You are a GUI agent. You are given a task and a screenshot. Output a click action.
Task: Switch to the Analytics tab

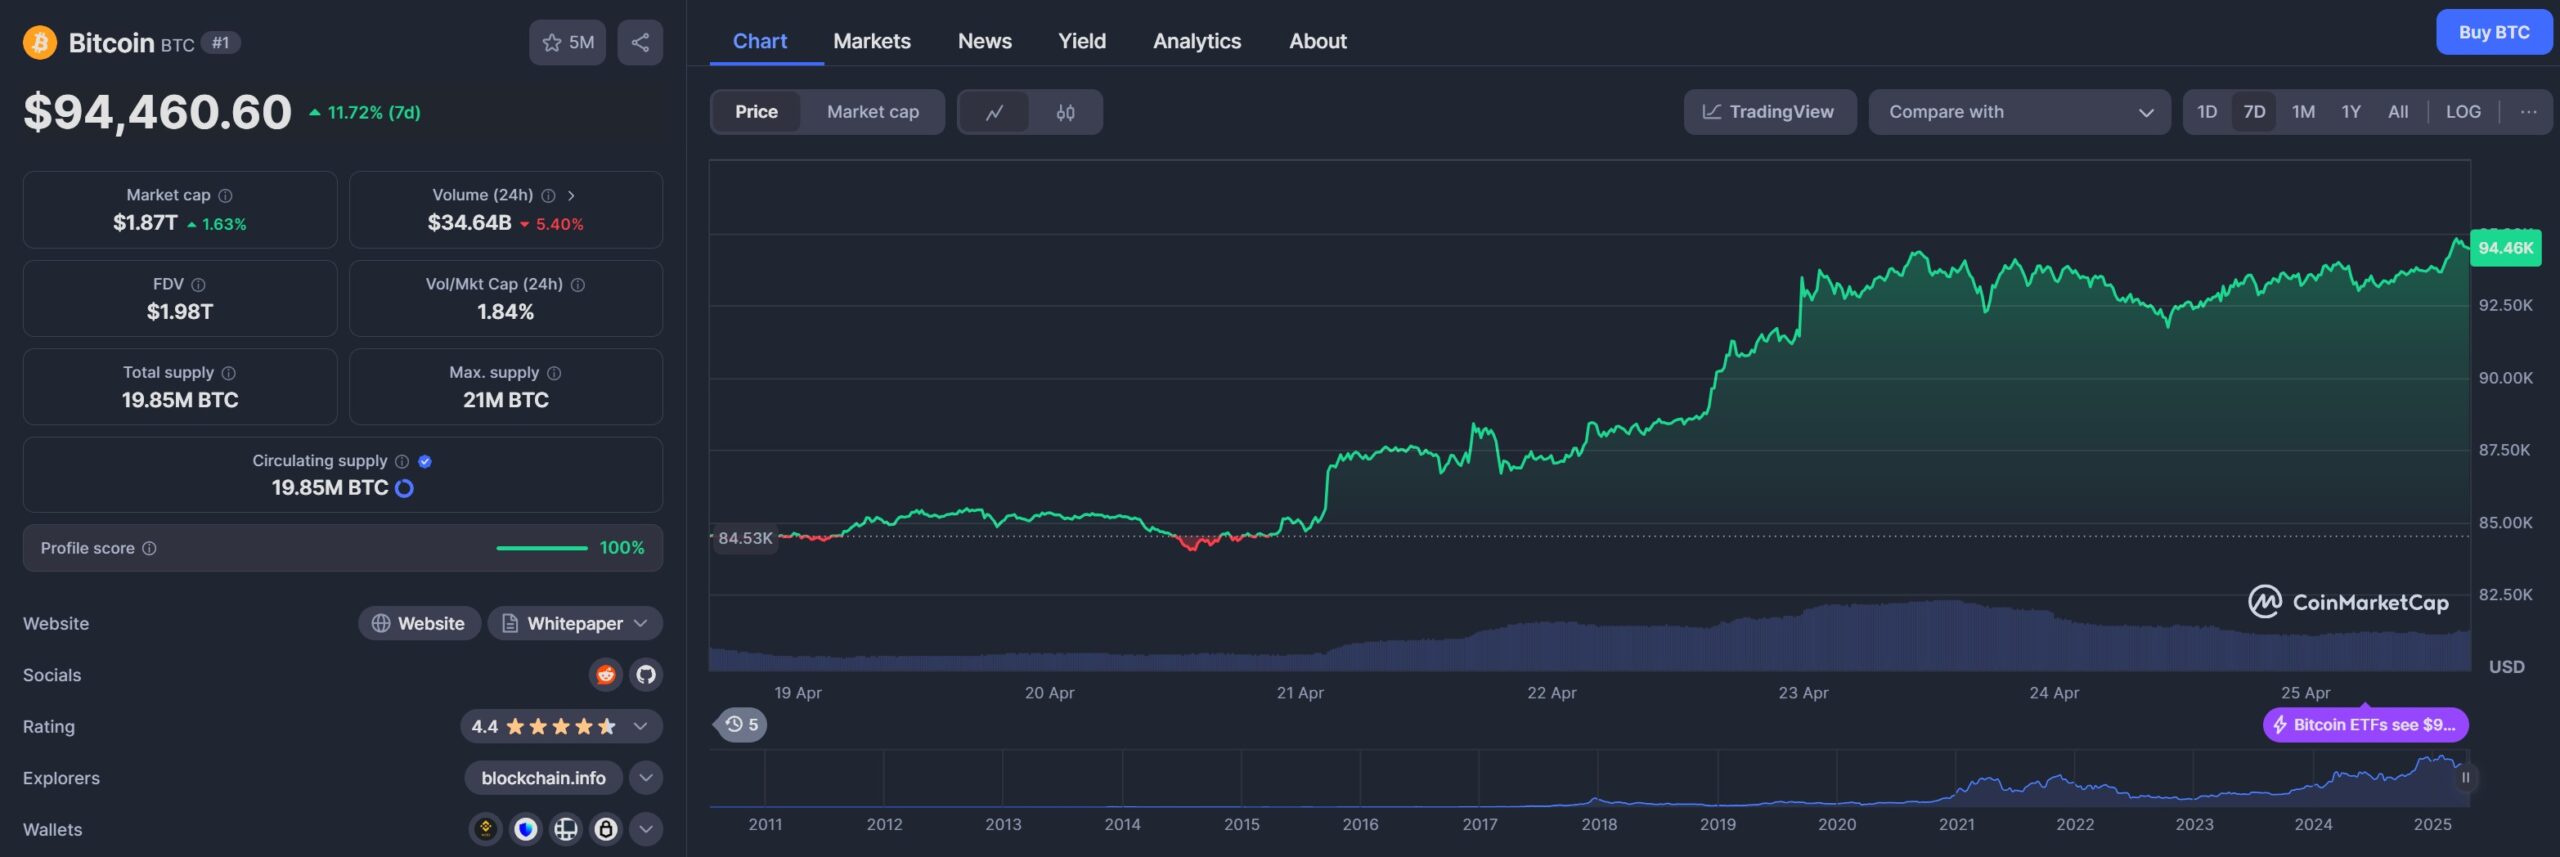click(1197, 41)
